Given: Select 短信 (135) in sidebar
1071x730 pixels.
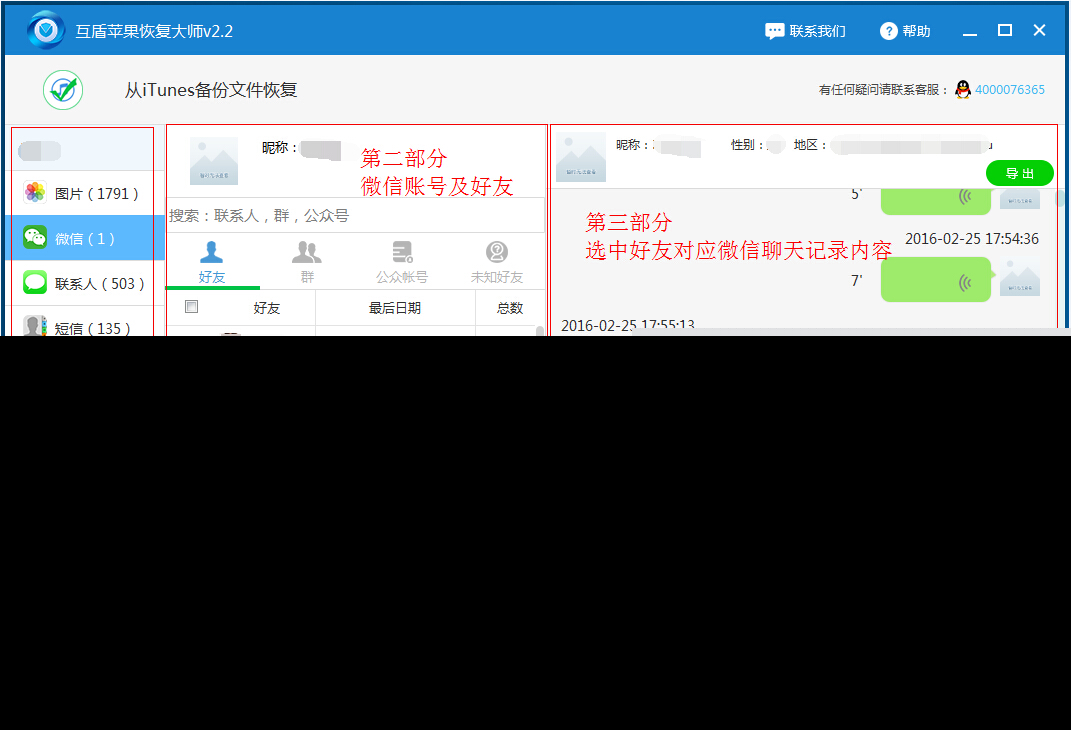Looking at the screenshot, I should 85,321.
